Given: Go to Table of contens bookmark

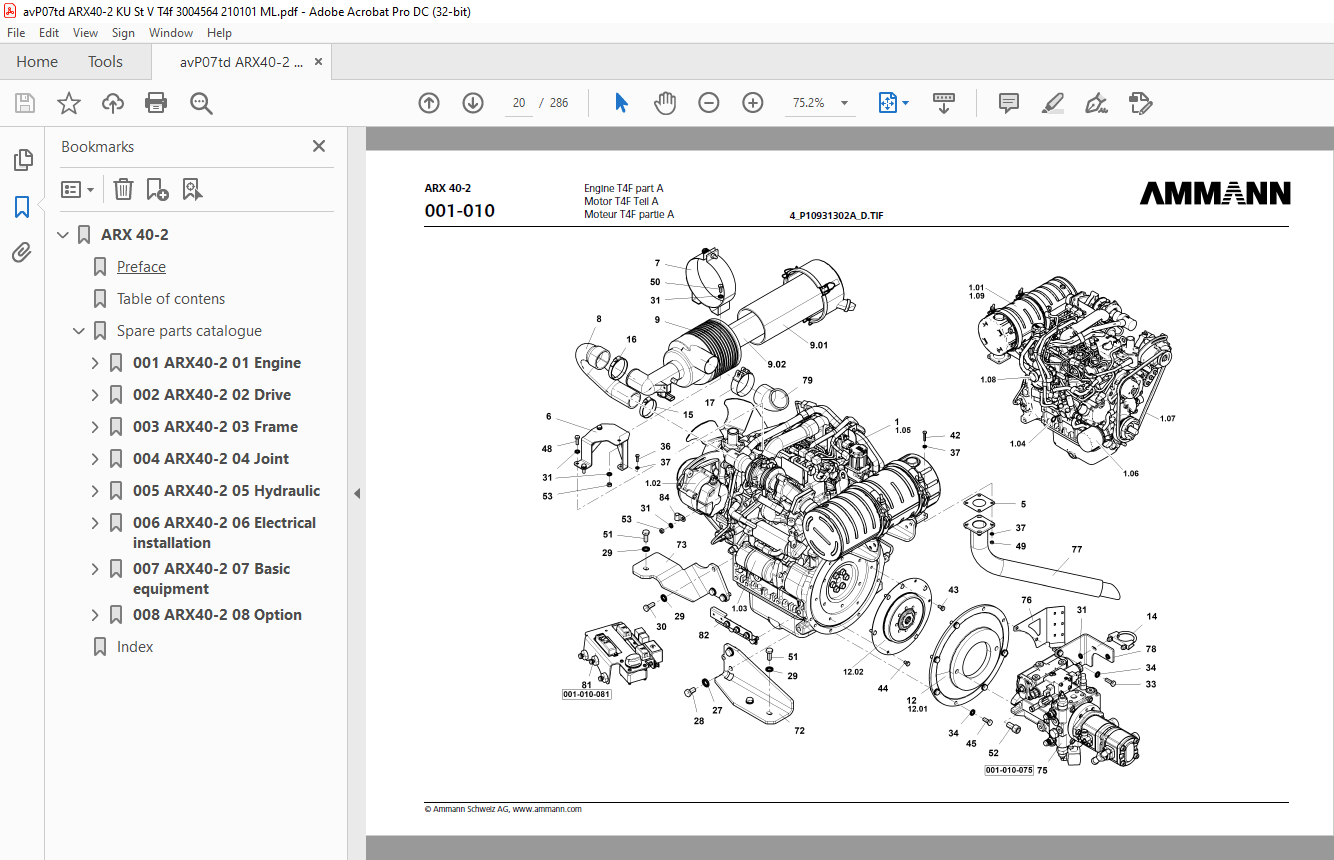Looking at the screenshot, I should tap(171, 299).
